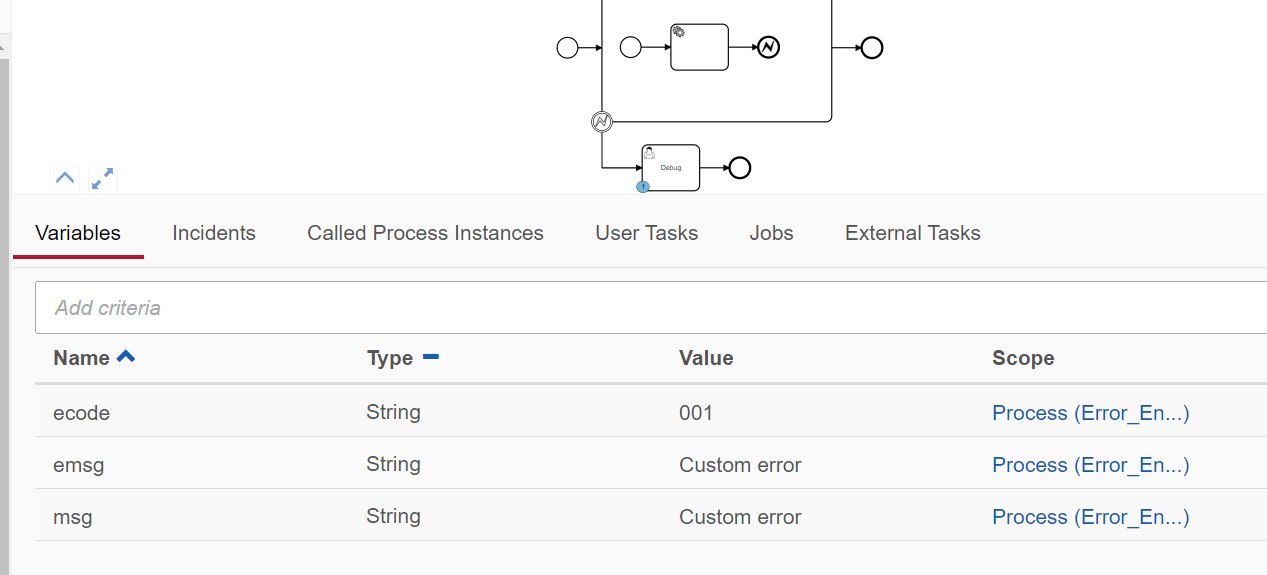Click the Custom error value of msg
1267x575 pixels.
pyautogui.click(x=740, y=517)
